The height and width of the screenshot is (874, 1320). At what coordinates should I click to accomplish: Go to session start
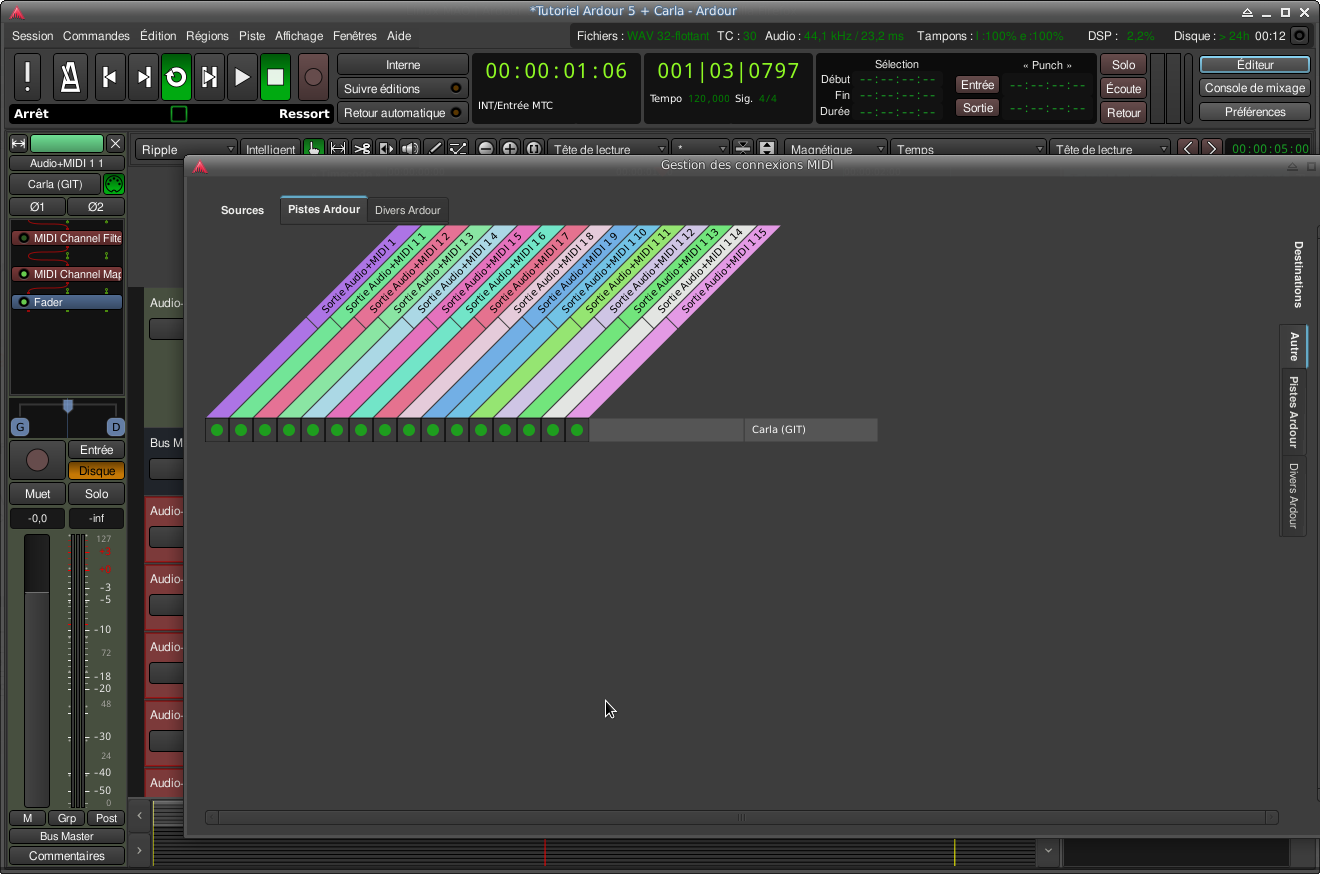110,77
